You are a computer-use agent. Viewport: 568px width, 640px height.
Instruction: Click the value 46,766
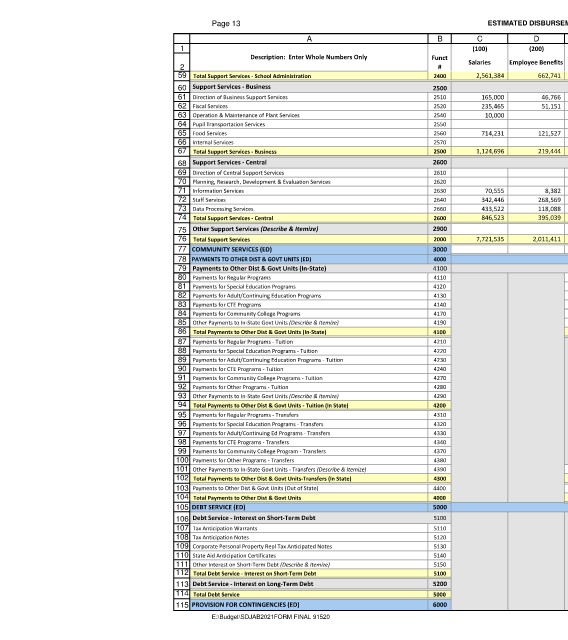[536, 97]
